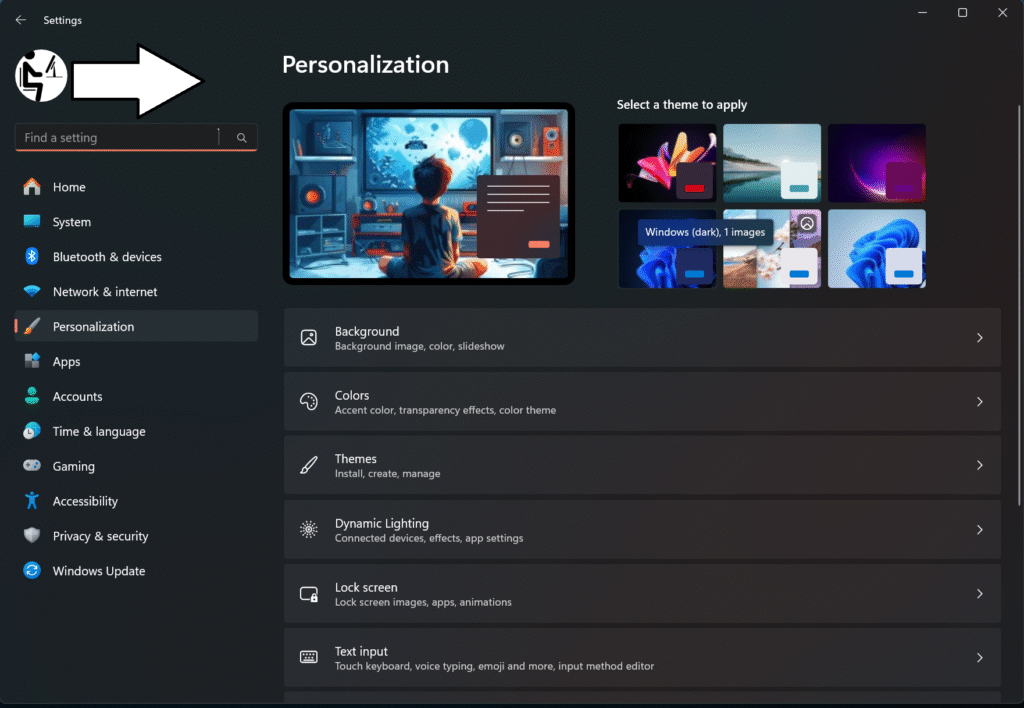The height and width of the screenshot is (708, 1024).
Task: Click the Network & internet Wi-Fi icon
Action: point(31,291)
